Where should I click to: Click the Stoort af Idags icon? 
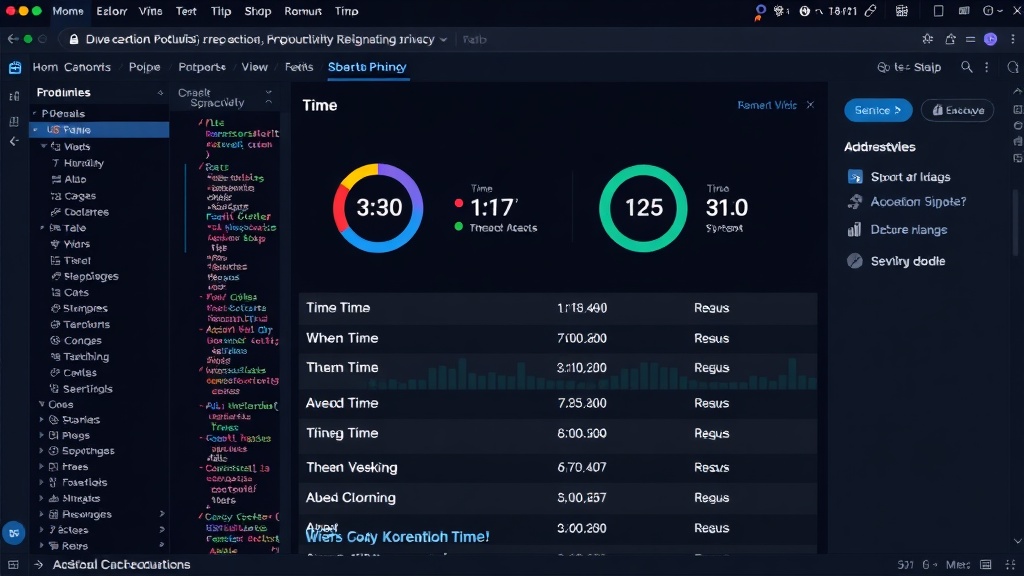click(855, 177)
